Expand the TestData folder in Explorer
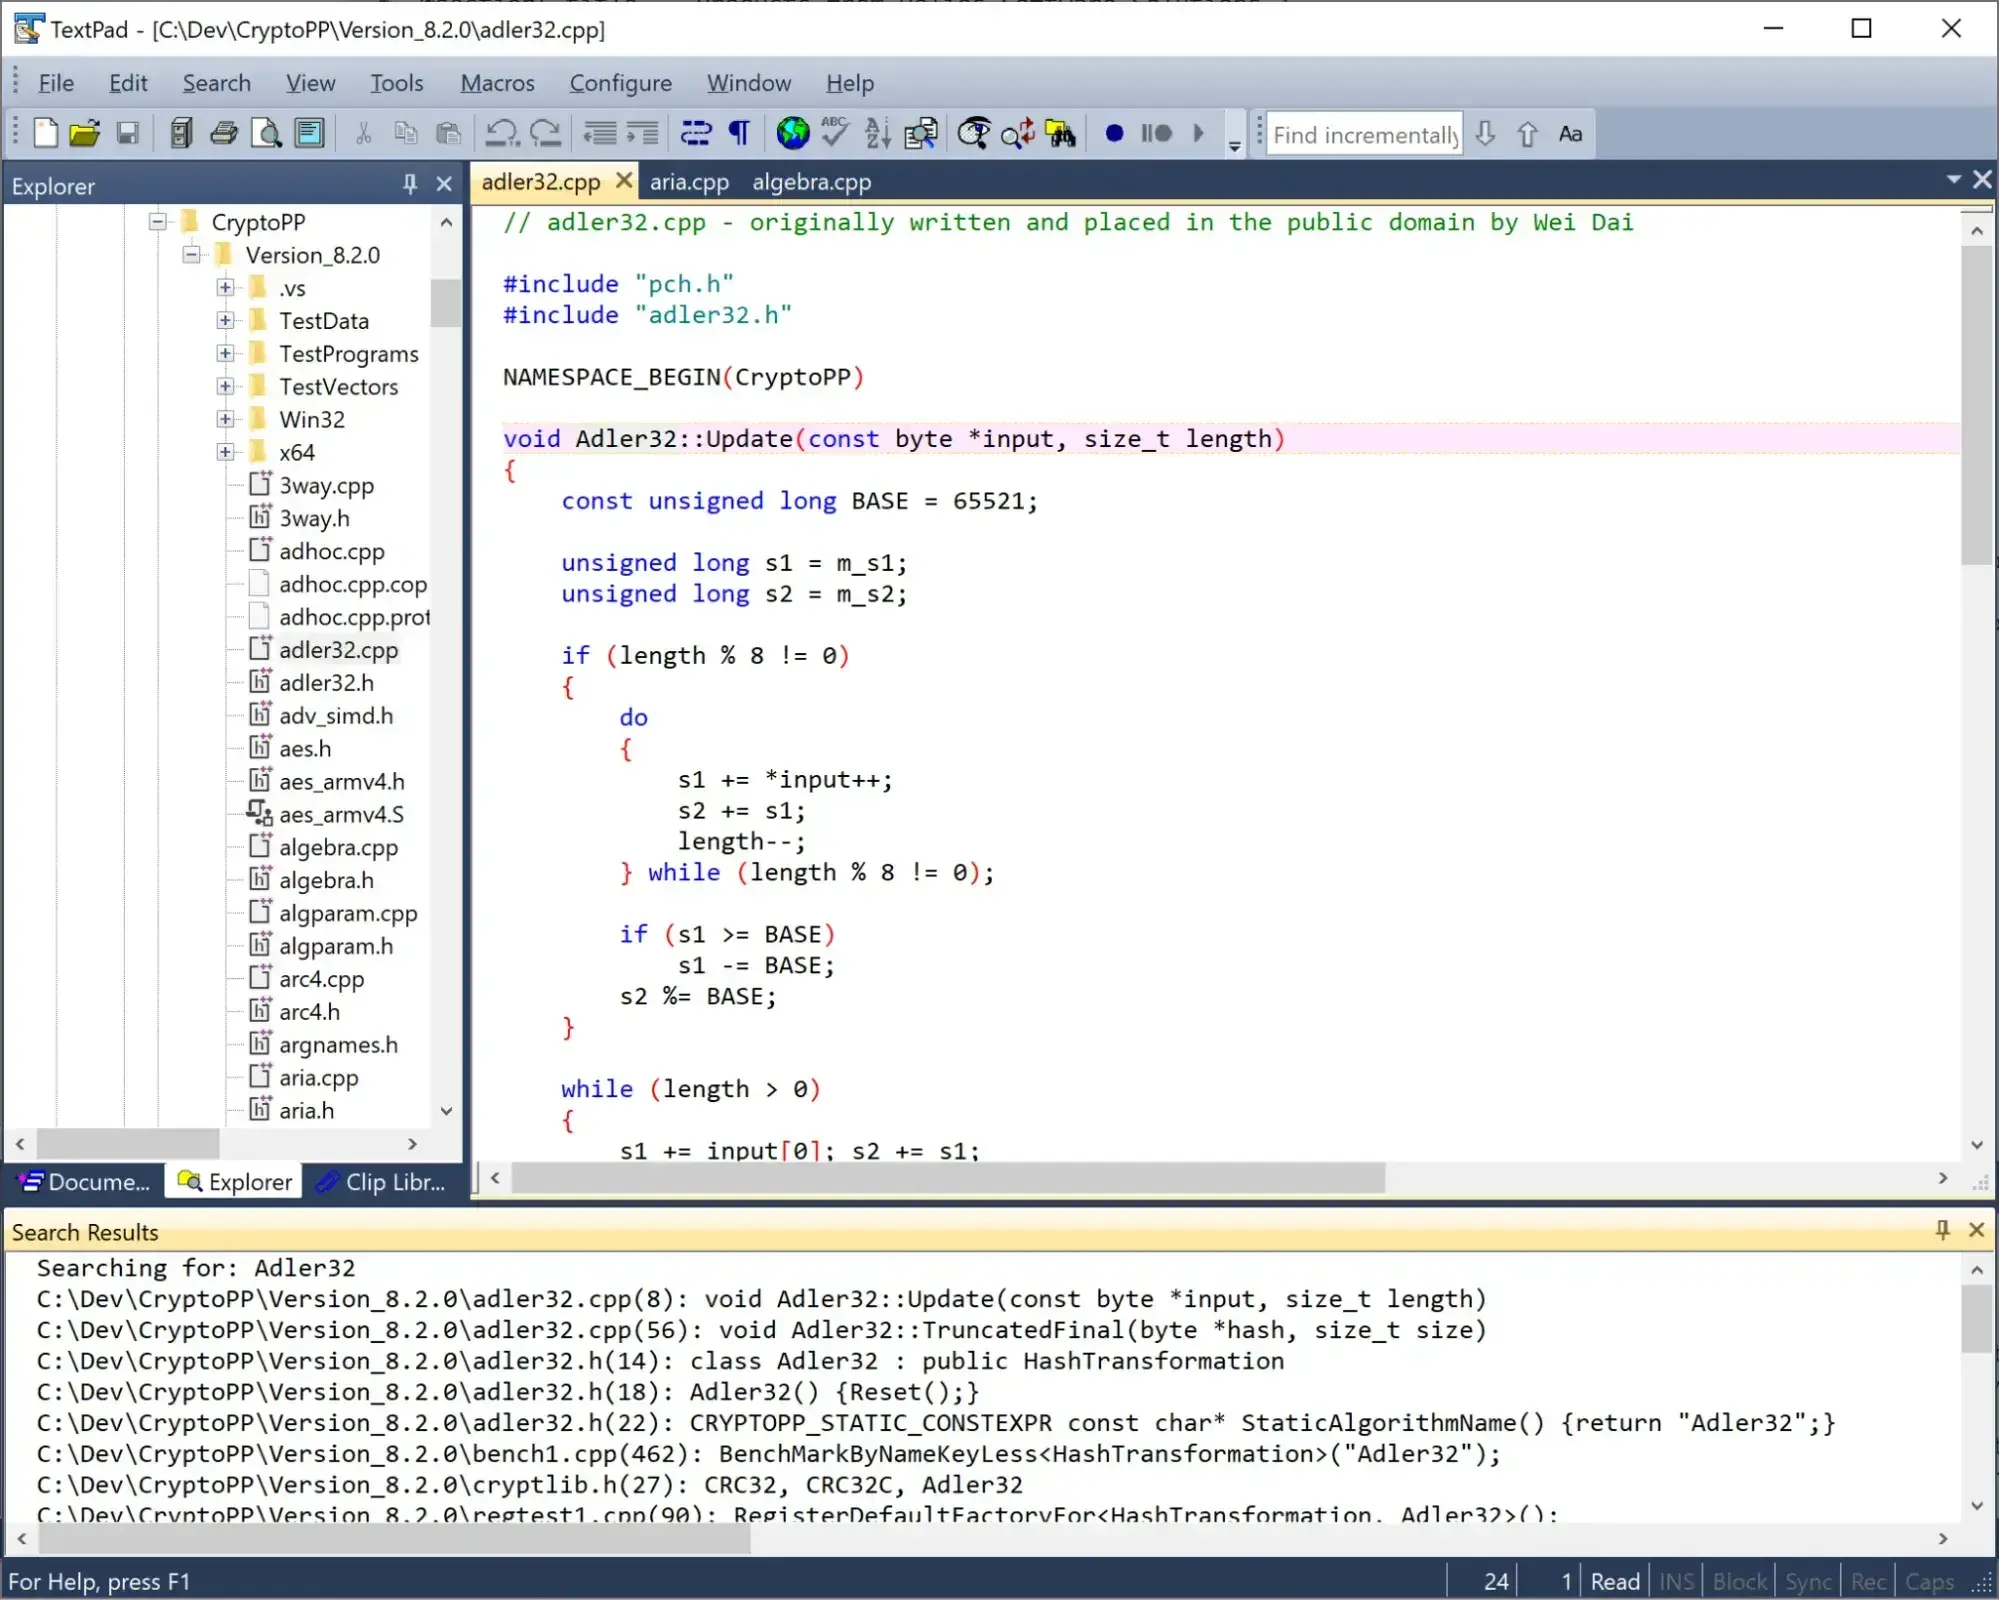Screen dimensions: 1999x1600 (x=225, y=320)
